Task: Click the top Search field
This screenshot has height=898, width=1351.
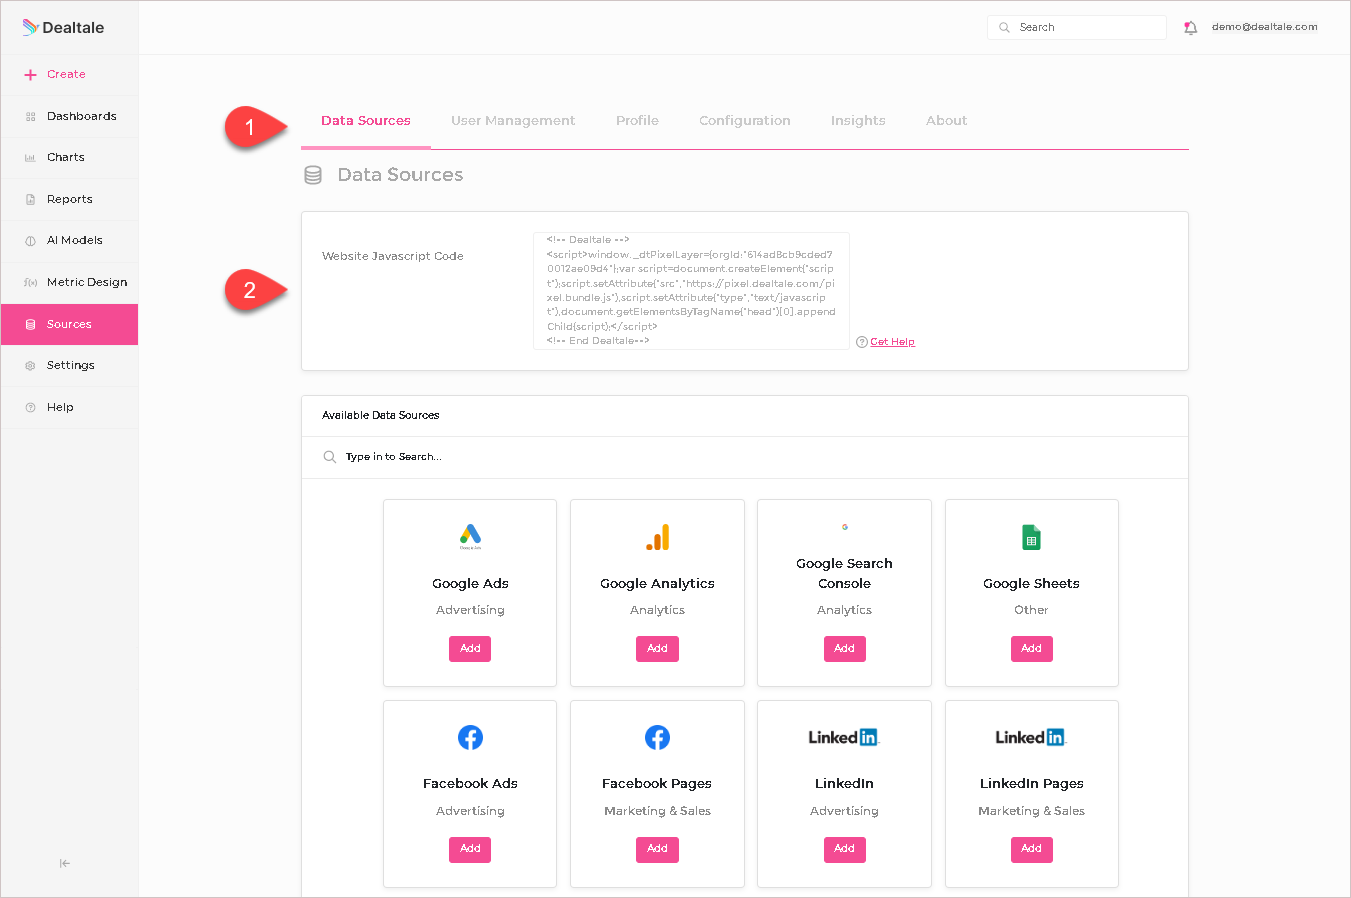Action: (x=1077, y=27)
